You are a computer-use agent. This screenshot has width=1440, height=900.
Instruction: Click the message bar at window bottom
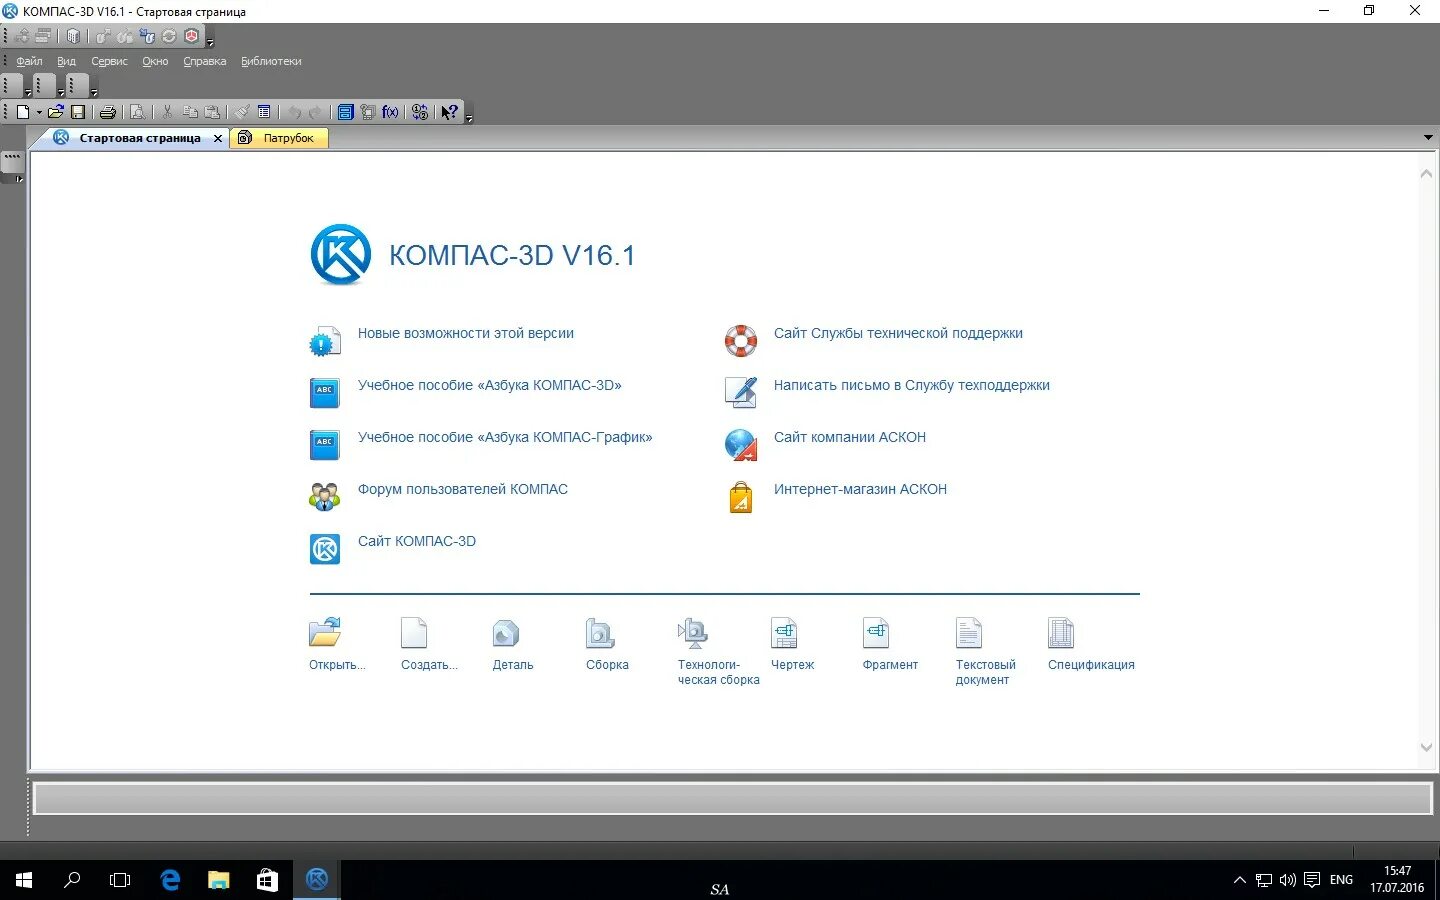click(733, 798)
